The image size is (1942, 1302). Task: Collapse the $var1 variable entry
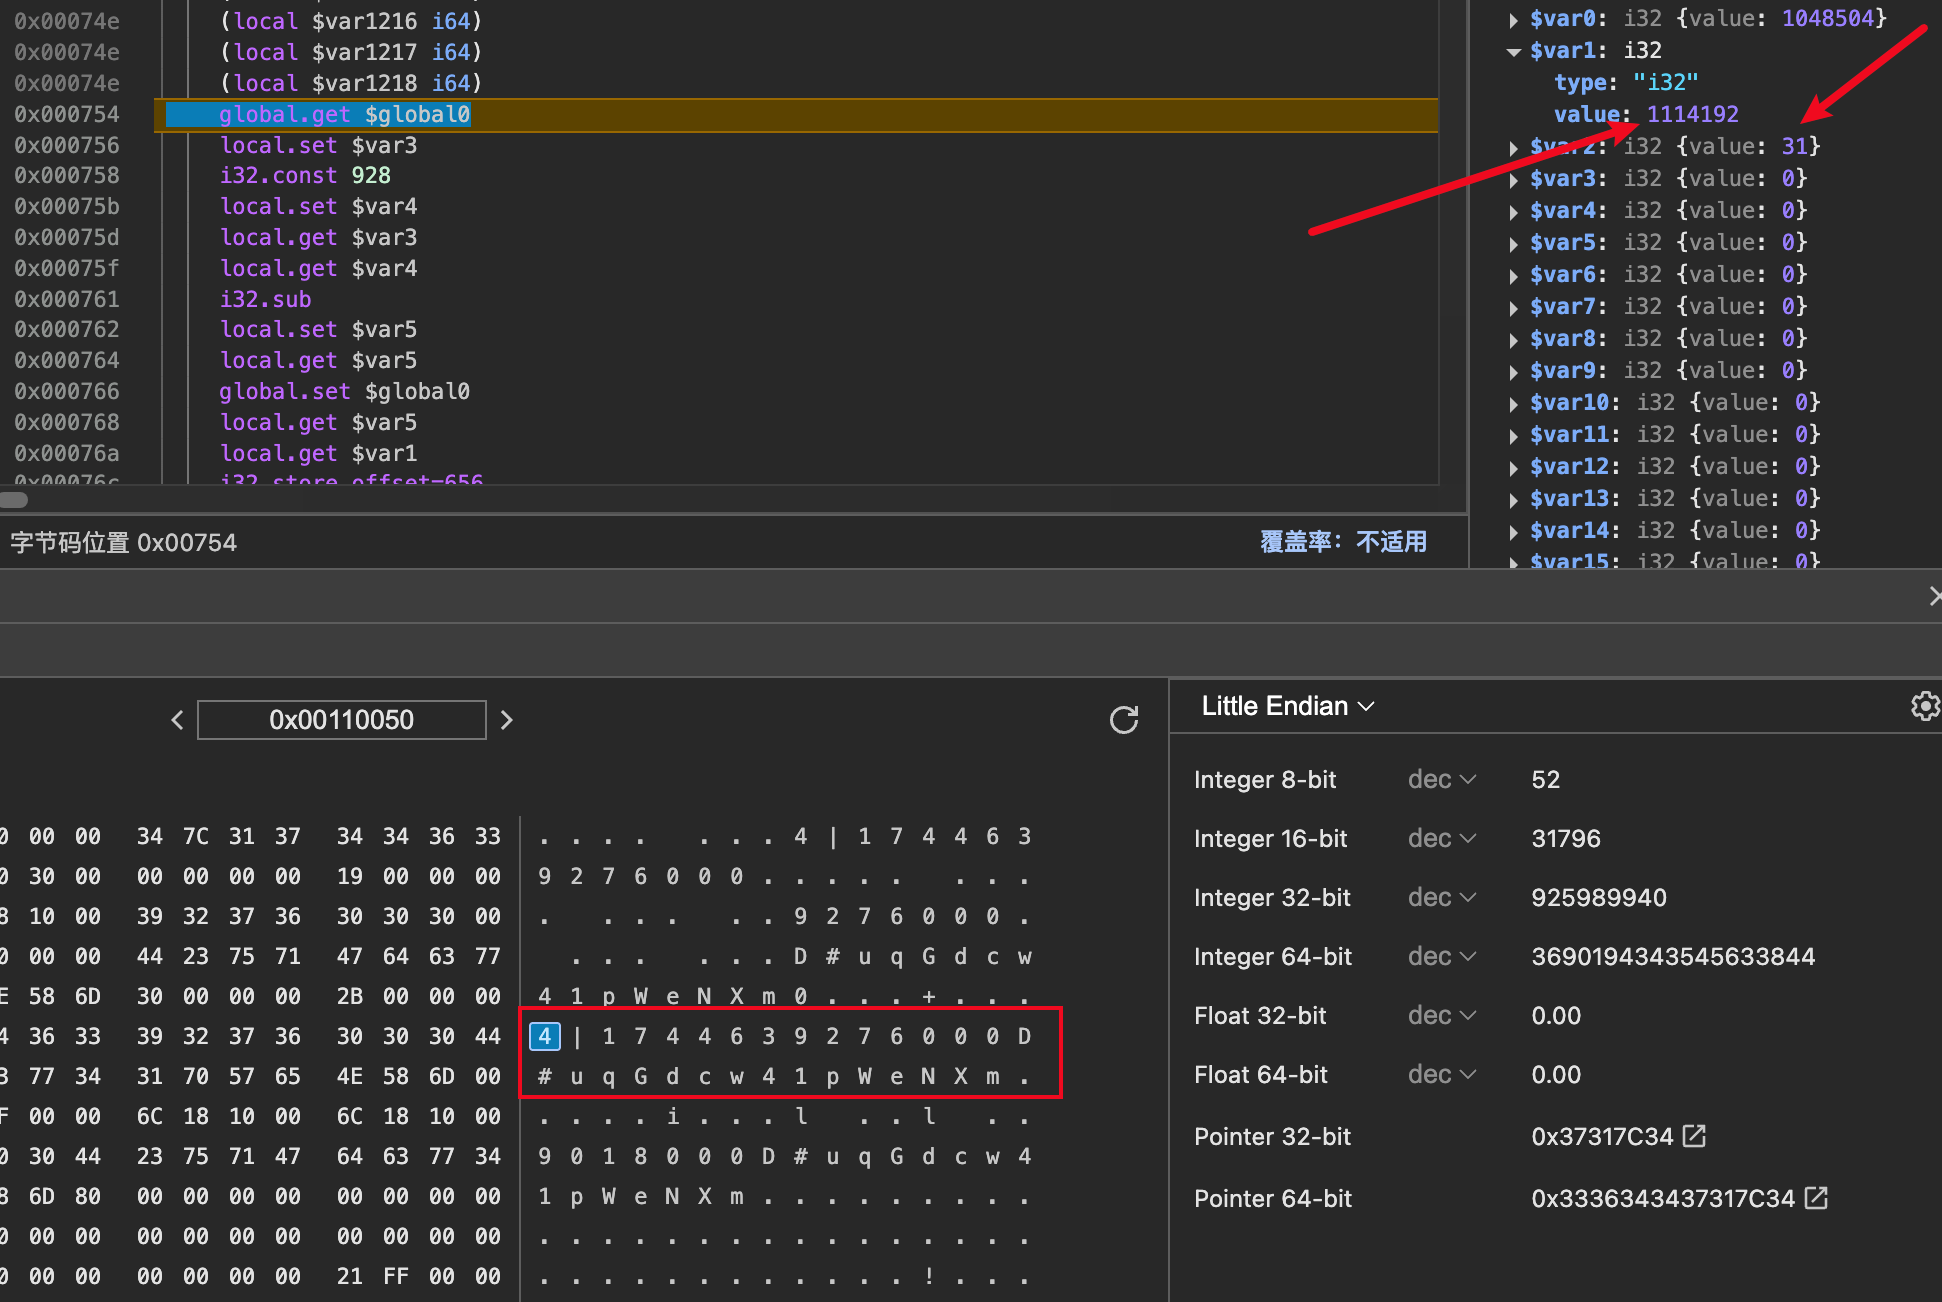click(x=1513, y=51)
